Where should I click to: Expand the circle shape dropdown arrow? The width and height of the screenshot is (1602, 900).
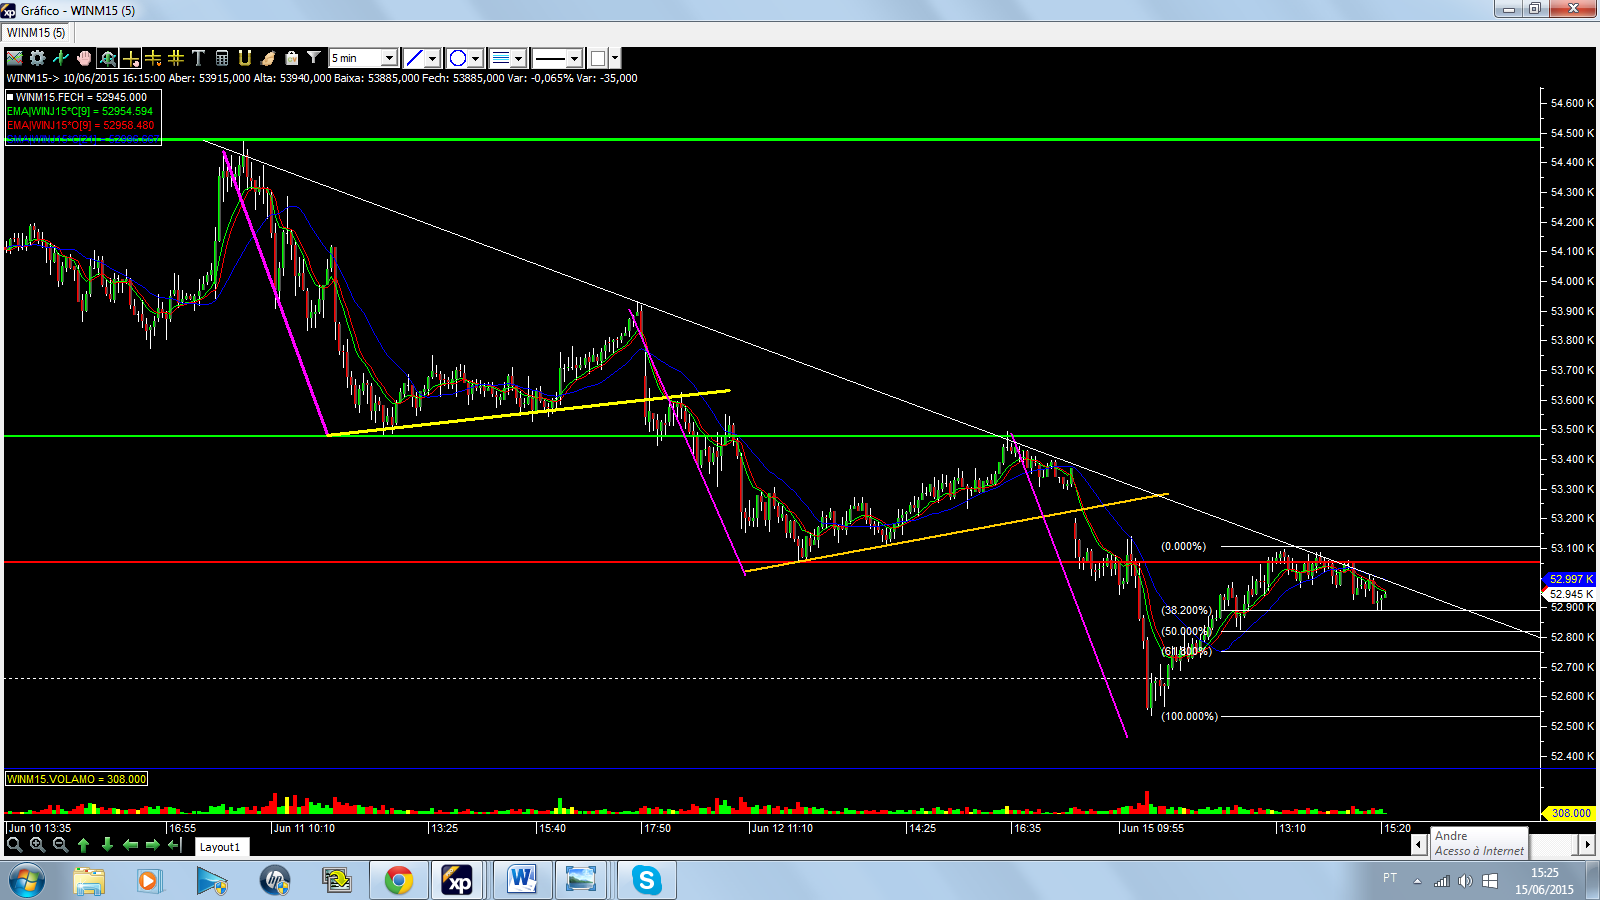pos(477,58)
